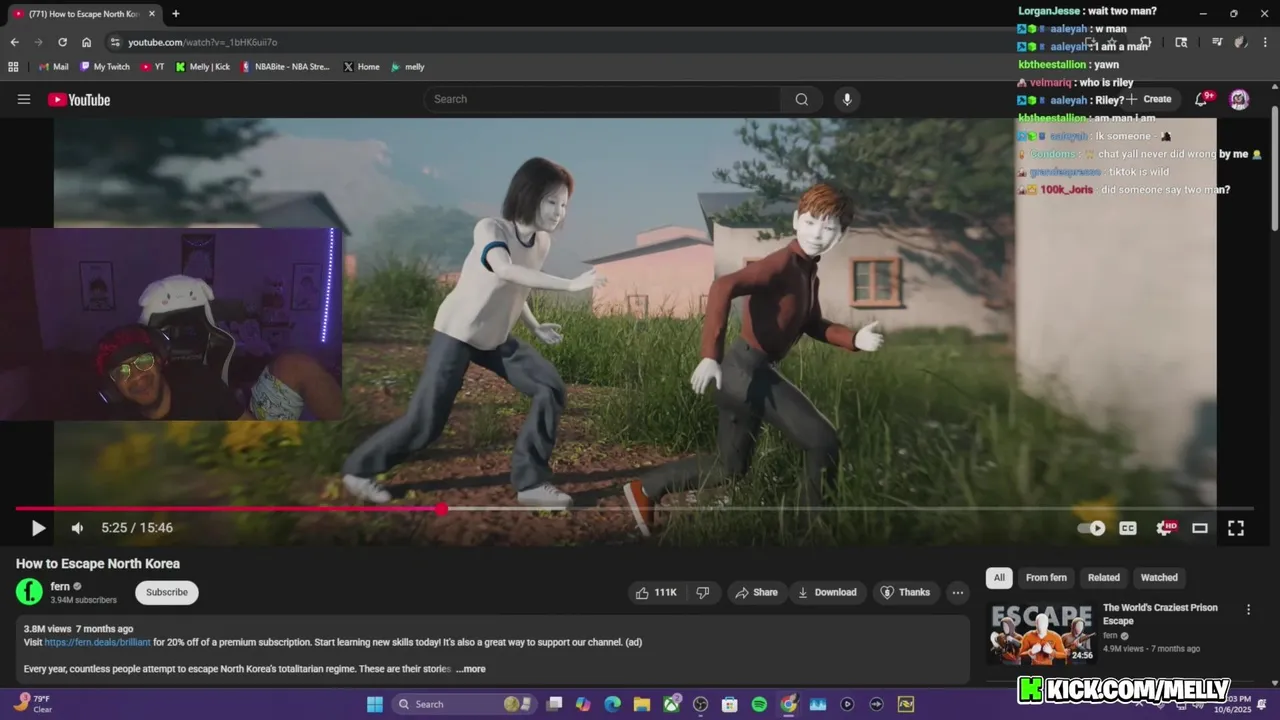The width and height of the screenshot is (1280, 720).
Task: Open the weather widget showing 79°F
Action: point(33,703)
